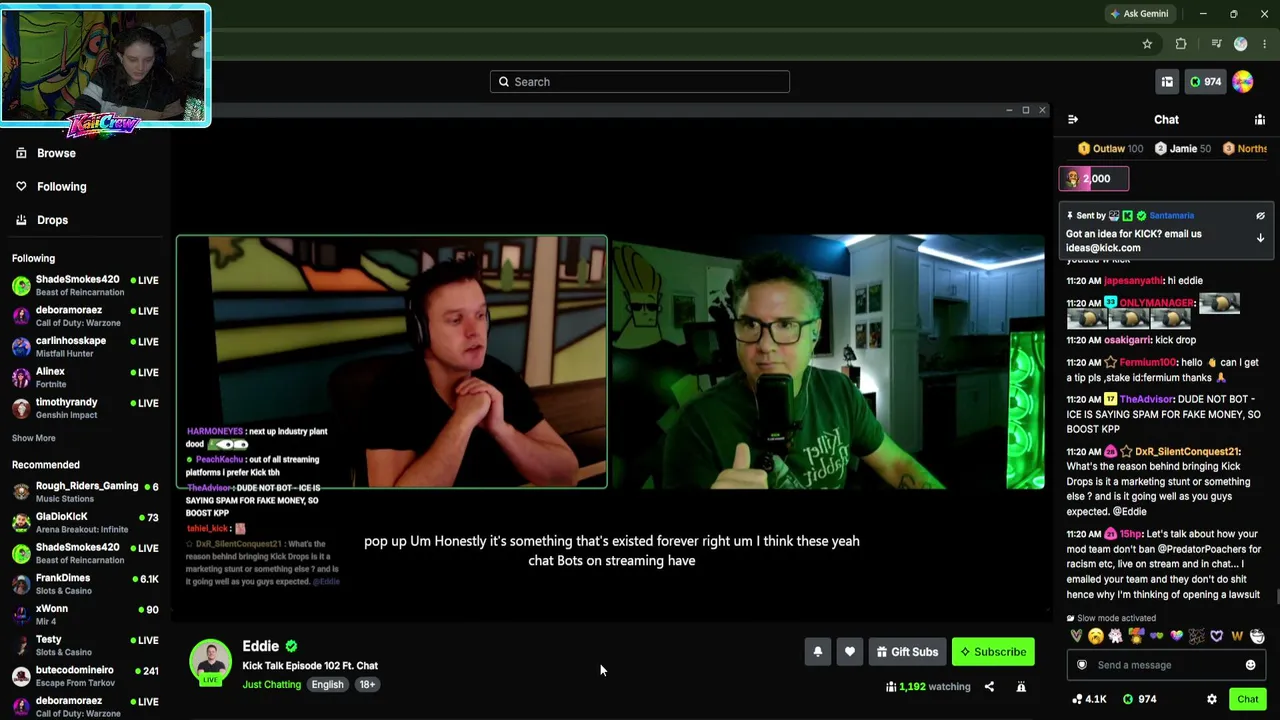This screenshot has height=720, width=1280.
Task: Click the 2,000 Kicks gift badge
Action: point(1094,179)
